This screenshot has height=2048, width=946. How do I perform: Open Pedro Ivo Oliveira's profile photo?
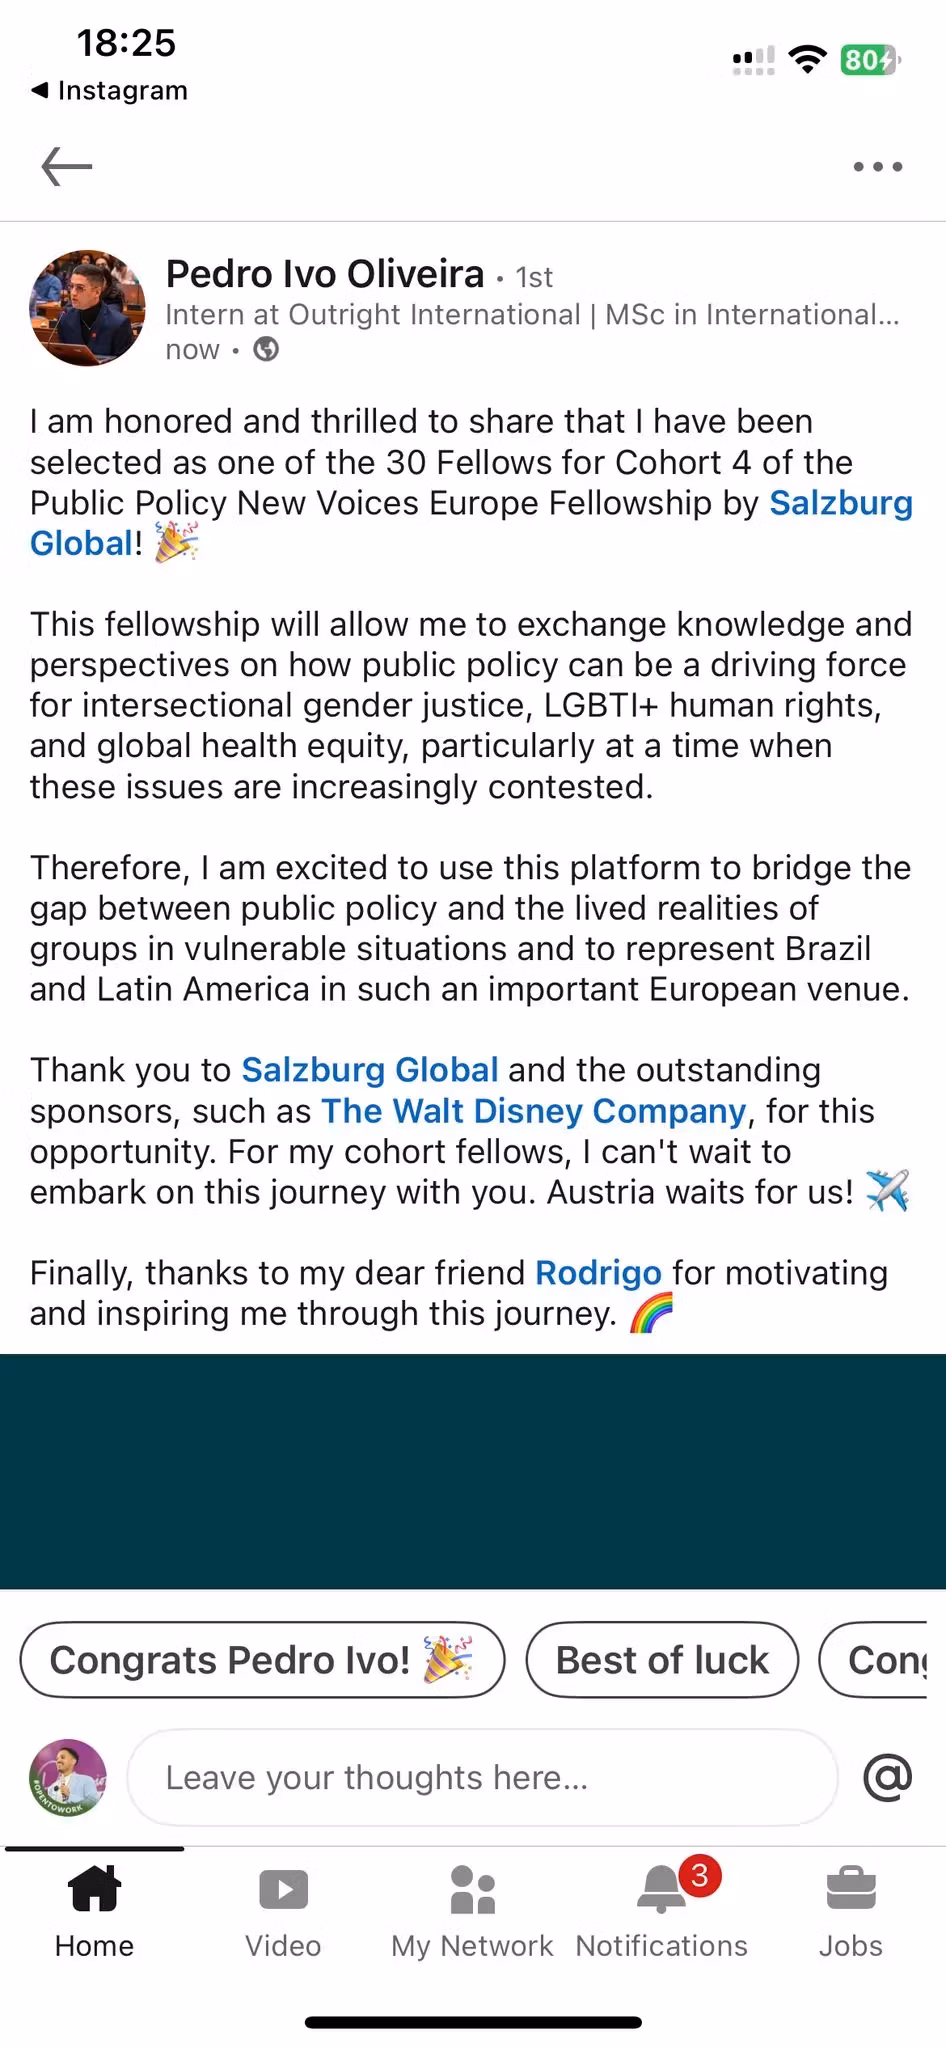[x=87, y=308]
